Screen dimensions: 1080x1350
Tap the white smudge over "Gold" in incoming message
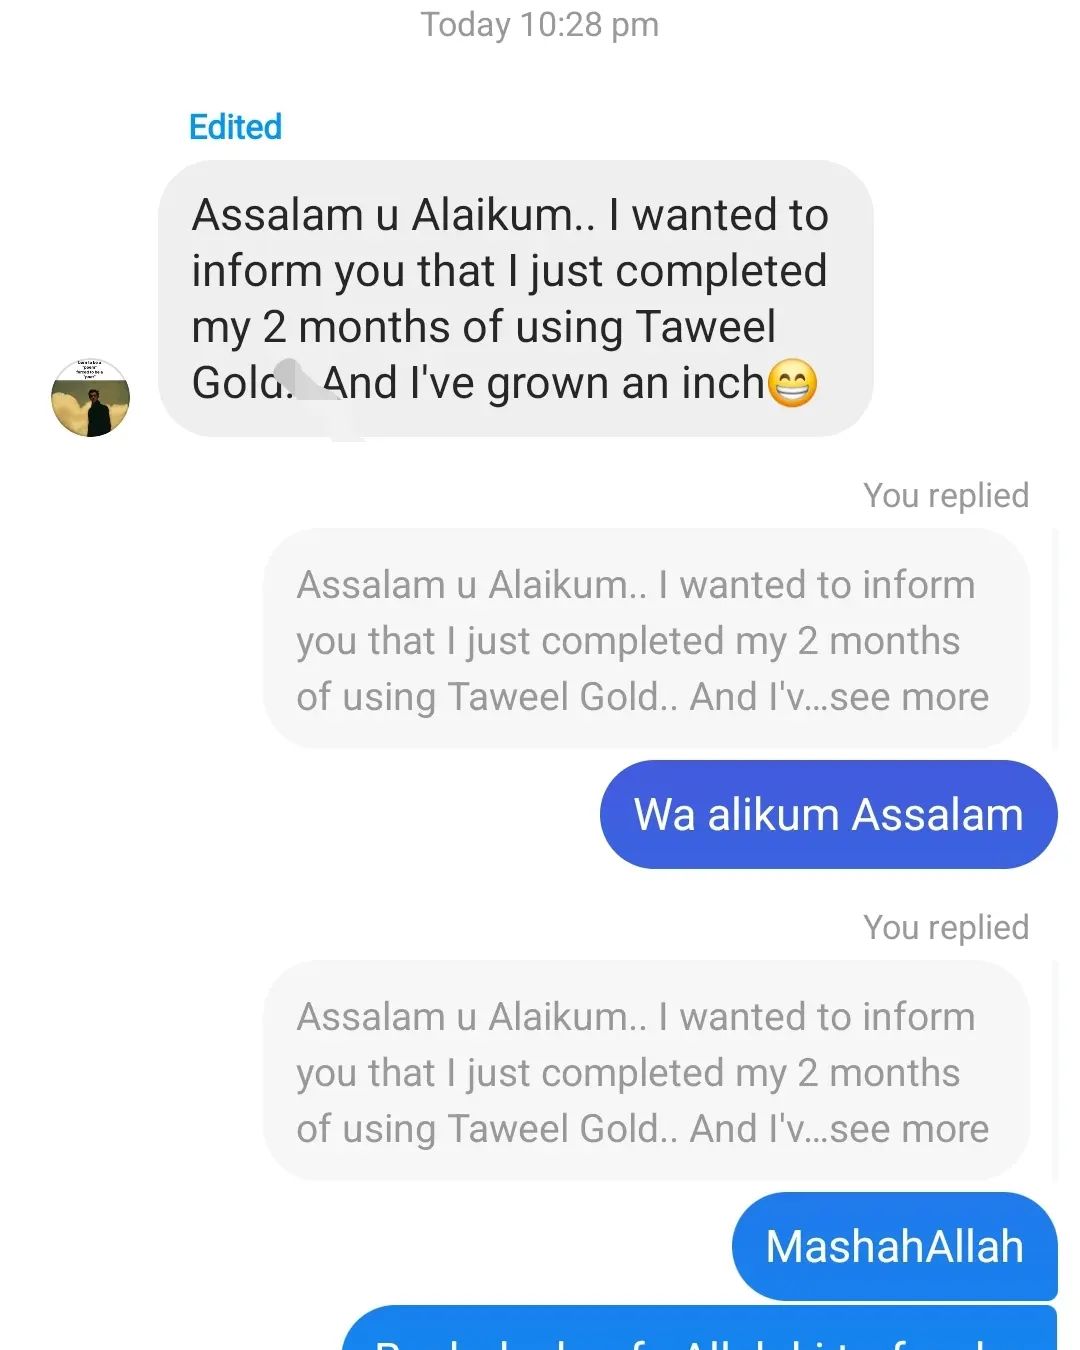click(x=310, y=395)
